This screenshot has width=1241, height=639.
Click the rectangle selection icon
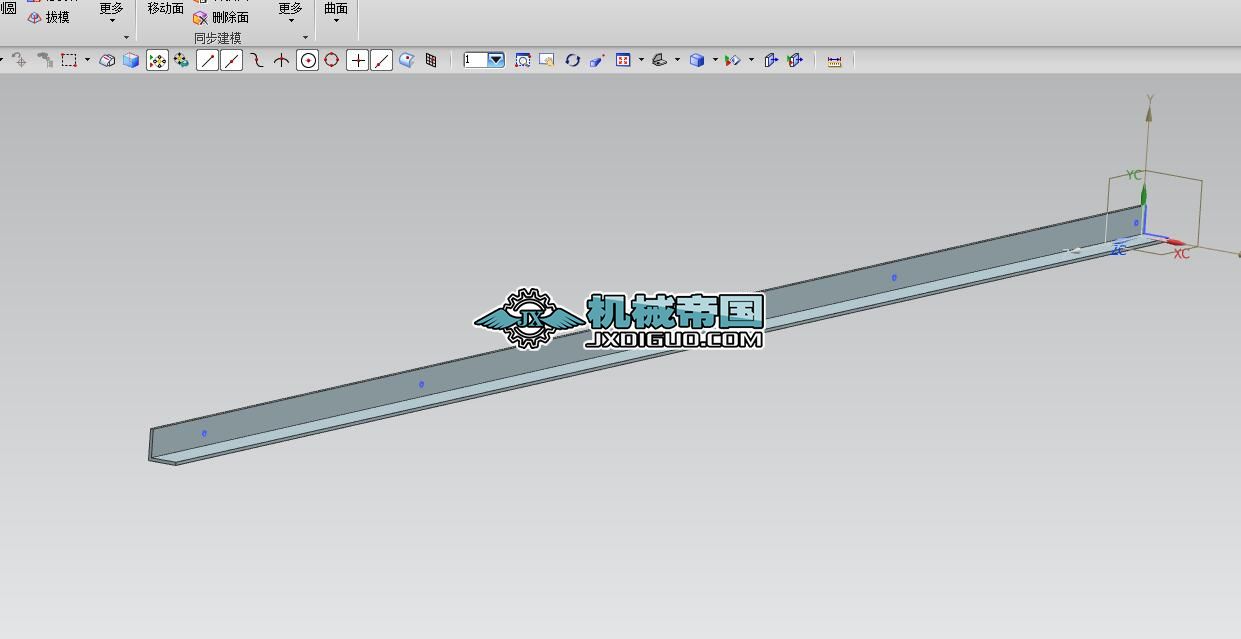[68, 60]
